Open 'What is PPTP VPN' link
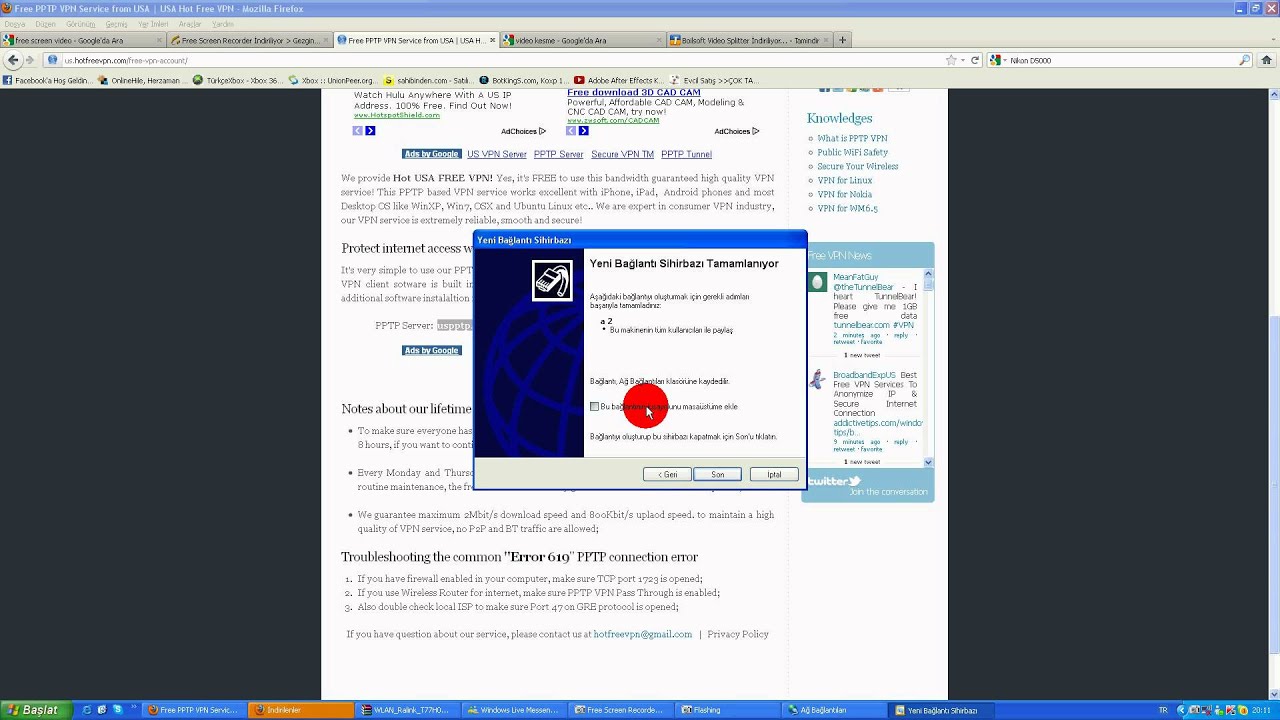Screen dimensions: 1280x720 click(852, 138)
